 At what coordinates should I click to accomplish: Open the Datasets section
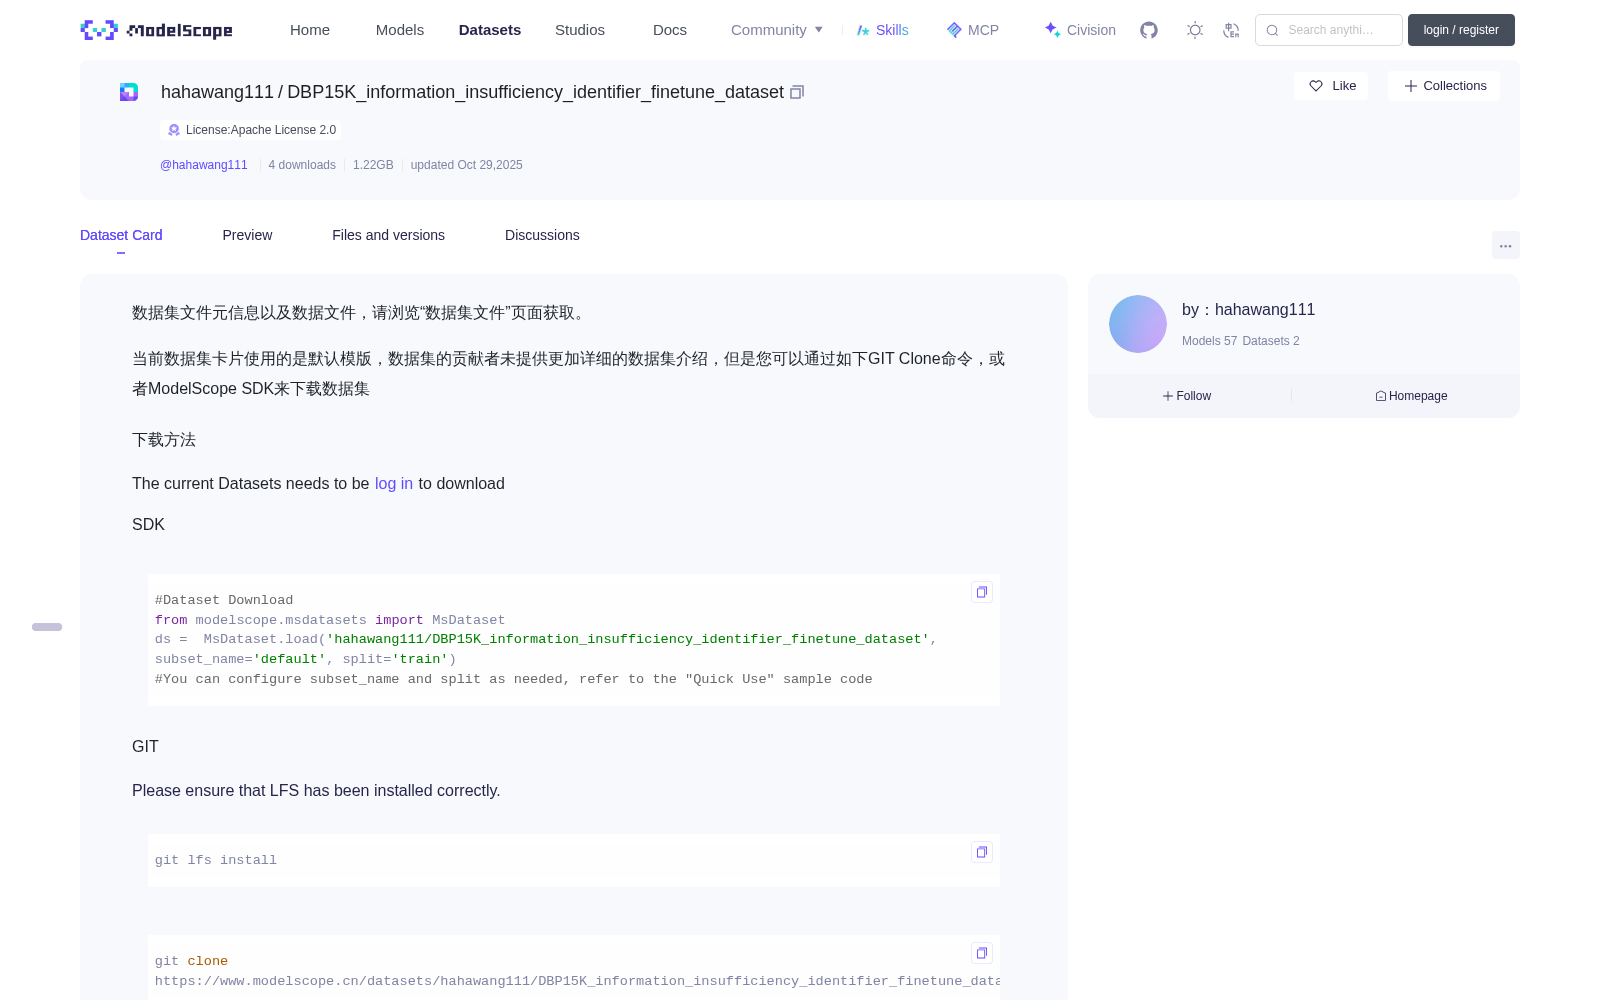pos(490,30)
